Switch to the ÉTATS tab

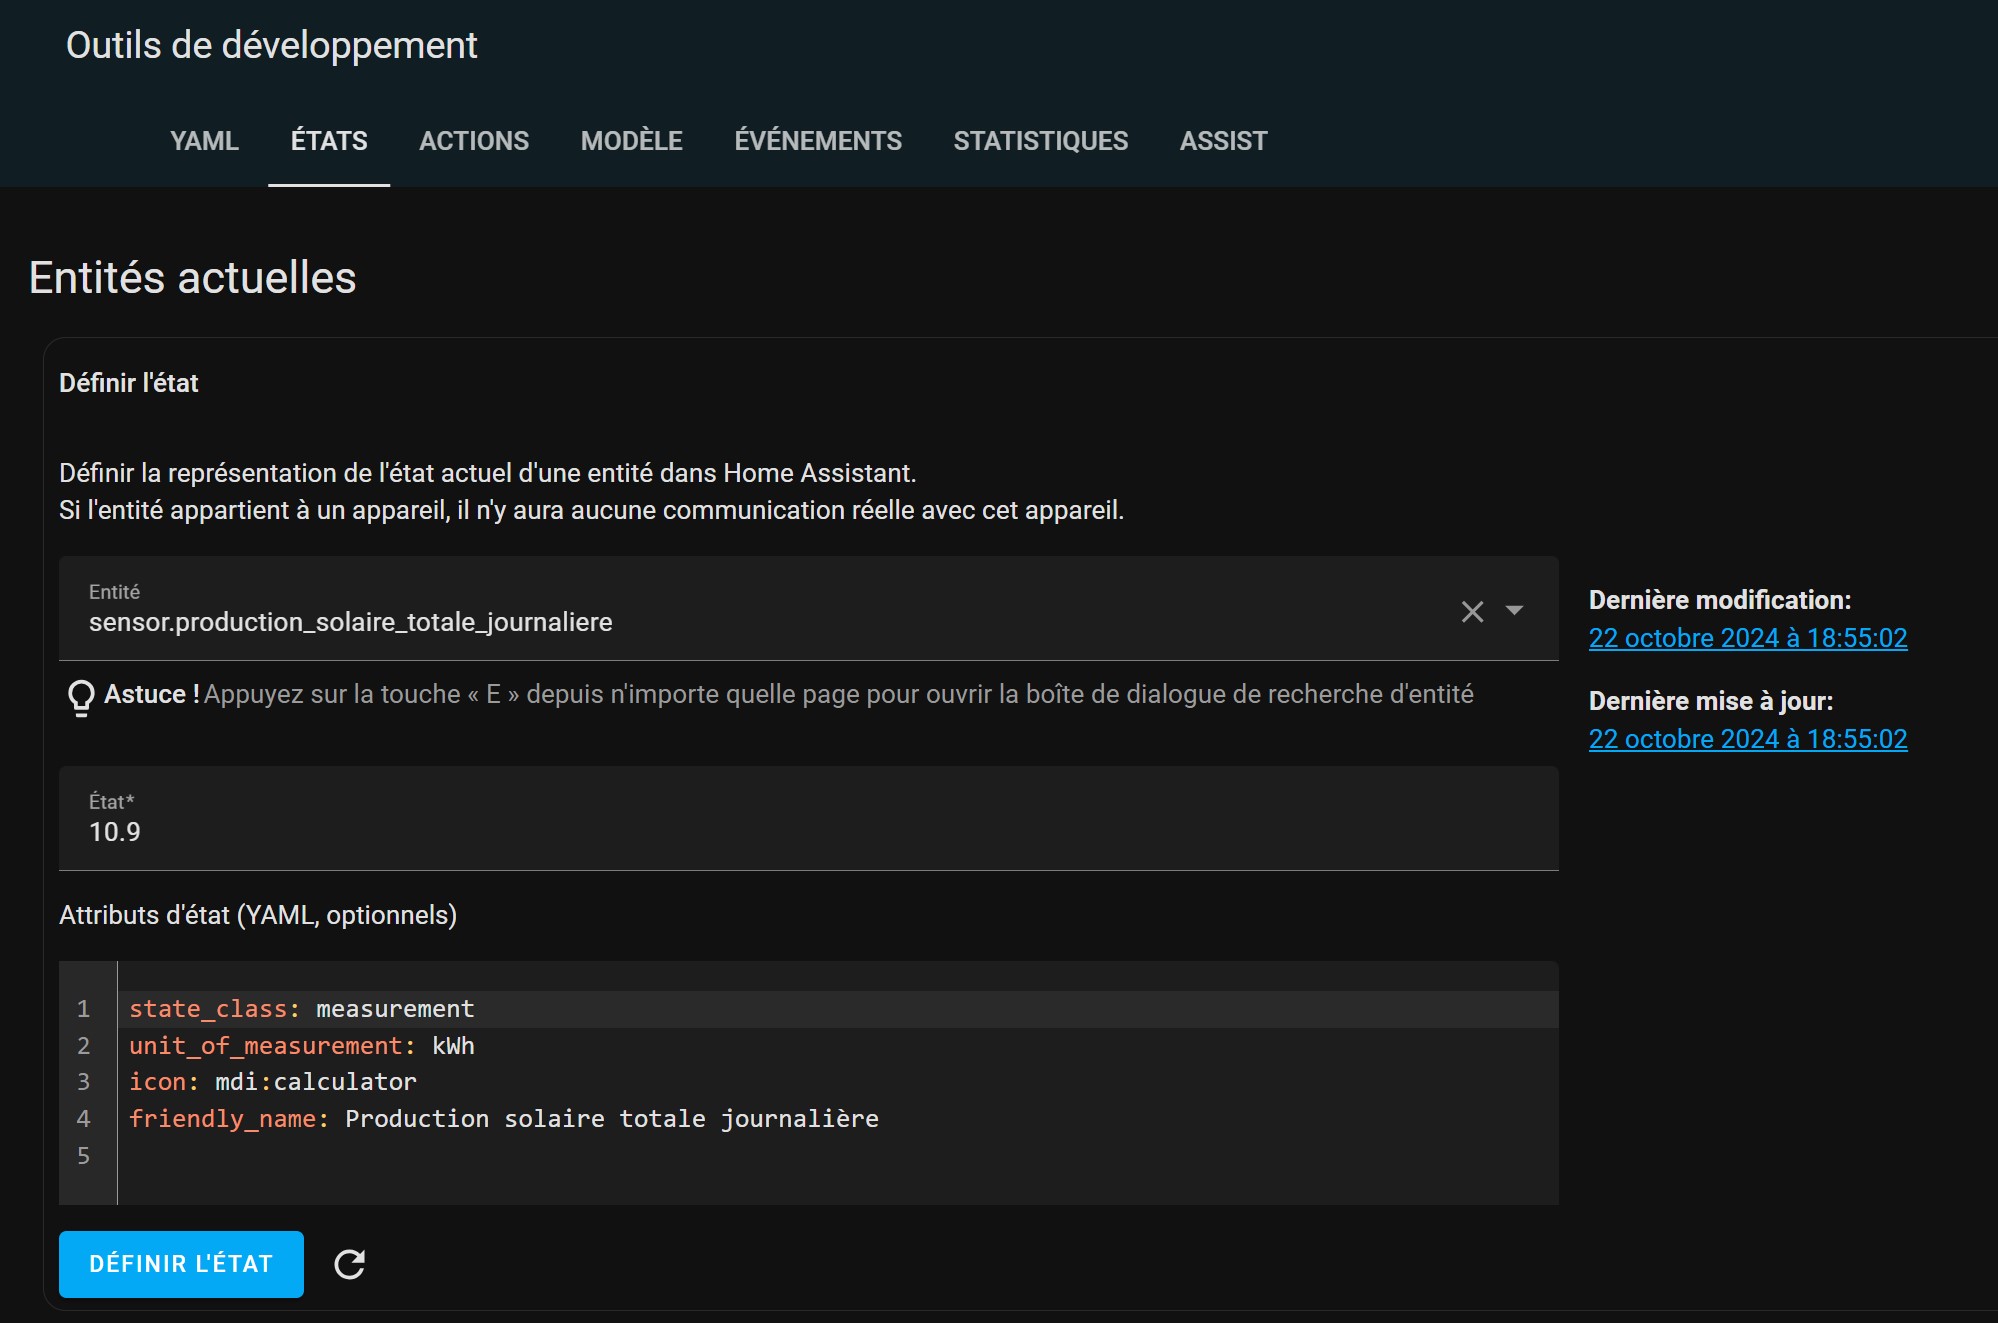click(x=329, y=141)
